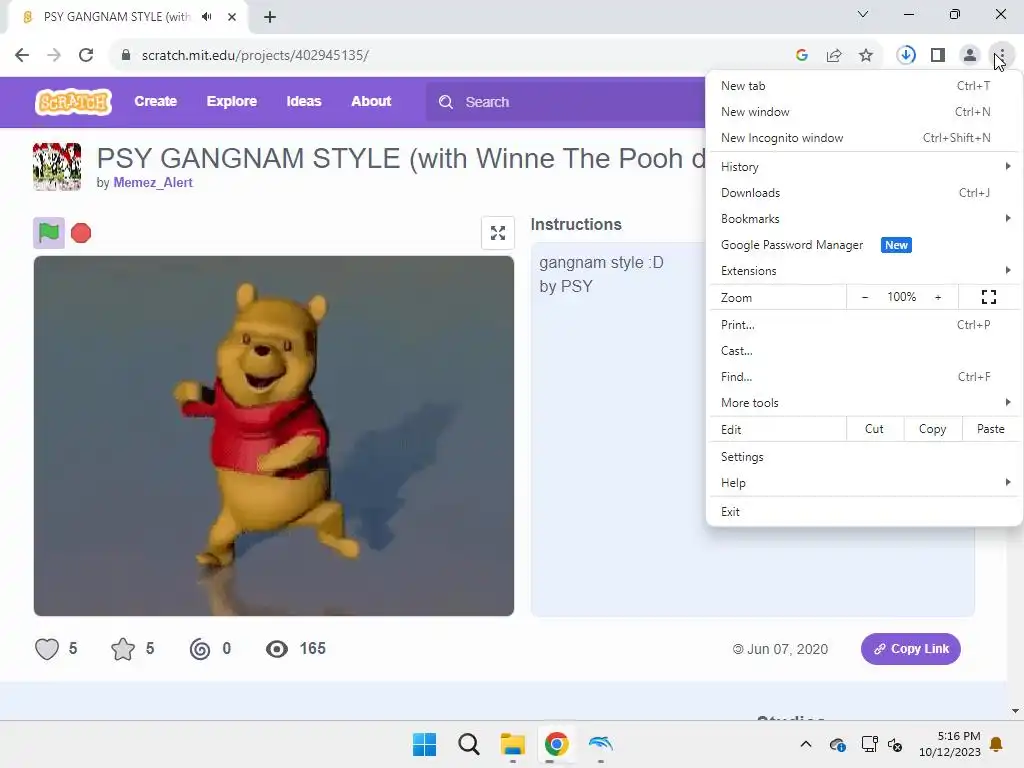Click the search magnifier icon in Scratch bar
Image resolution: width=1024 pixels, height=768 pixels.
tap(446, 102)
